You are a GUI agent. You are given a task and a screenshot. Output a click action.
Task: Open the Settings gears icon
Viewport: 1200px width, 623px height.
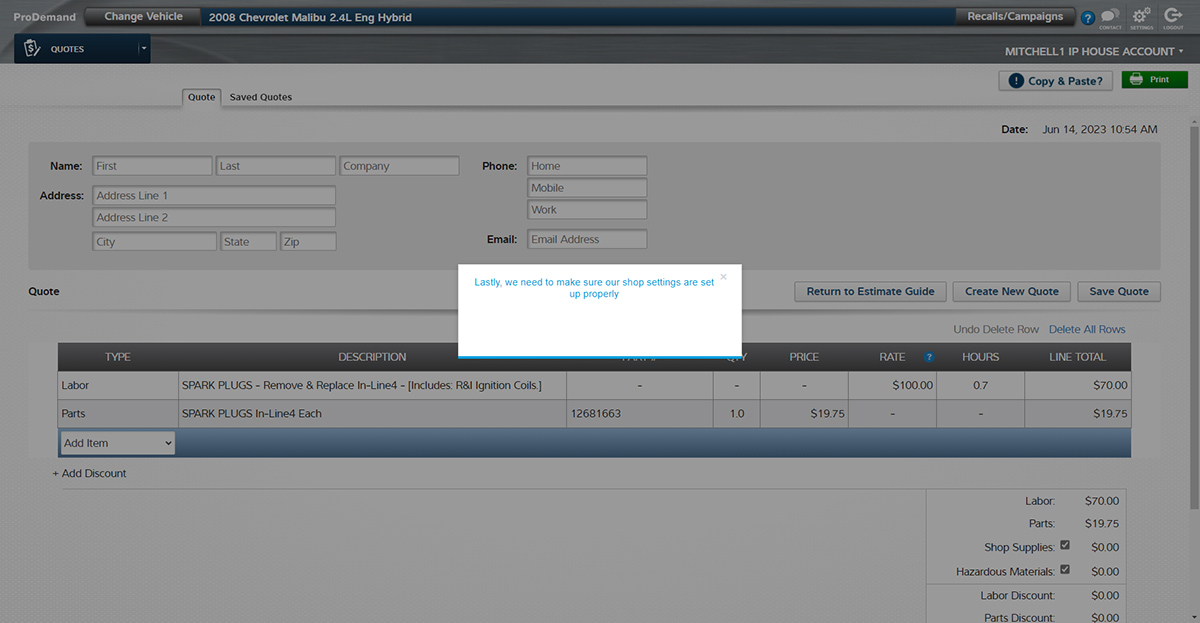(x=1141, y=17)
